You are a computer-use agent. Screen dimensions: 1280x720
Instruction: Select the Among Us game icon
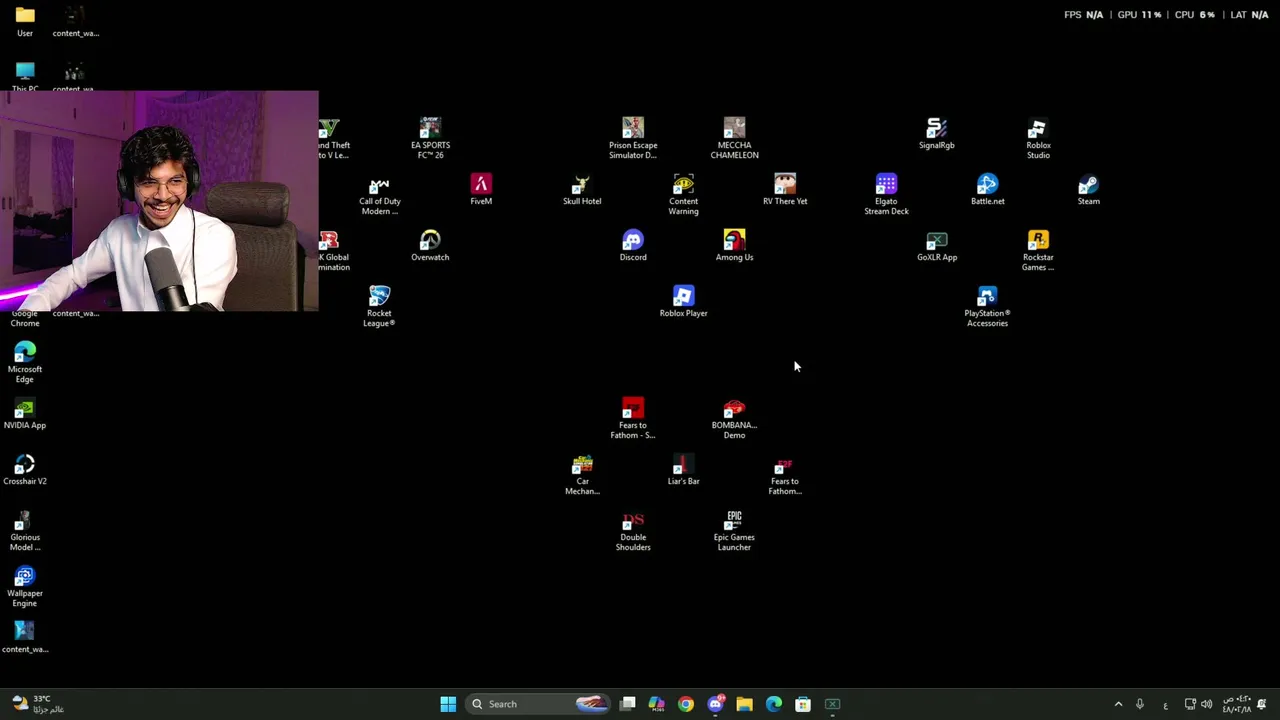click(734, 246)
